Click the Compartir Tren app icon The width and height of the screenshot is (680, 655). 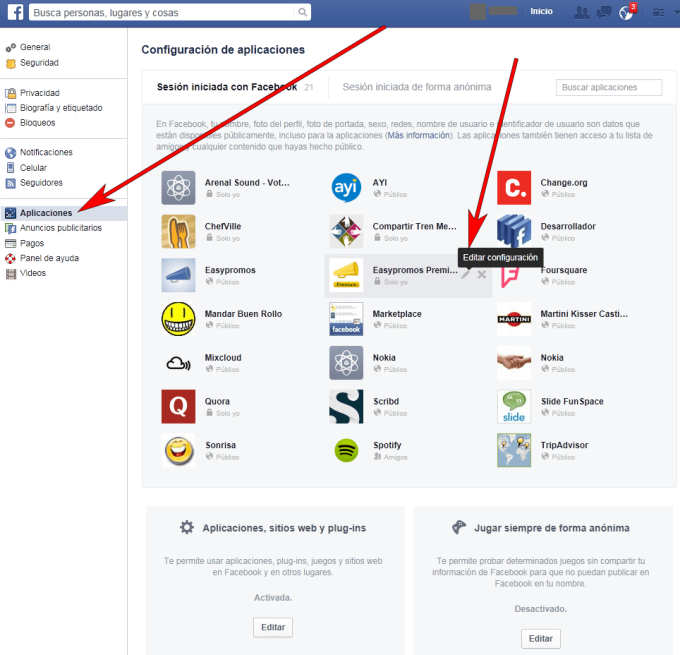(x=346, y=232)
